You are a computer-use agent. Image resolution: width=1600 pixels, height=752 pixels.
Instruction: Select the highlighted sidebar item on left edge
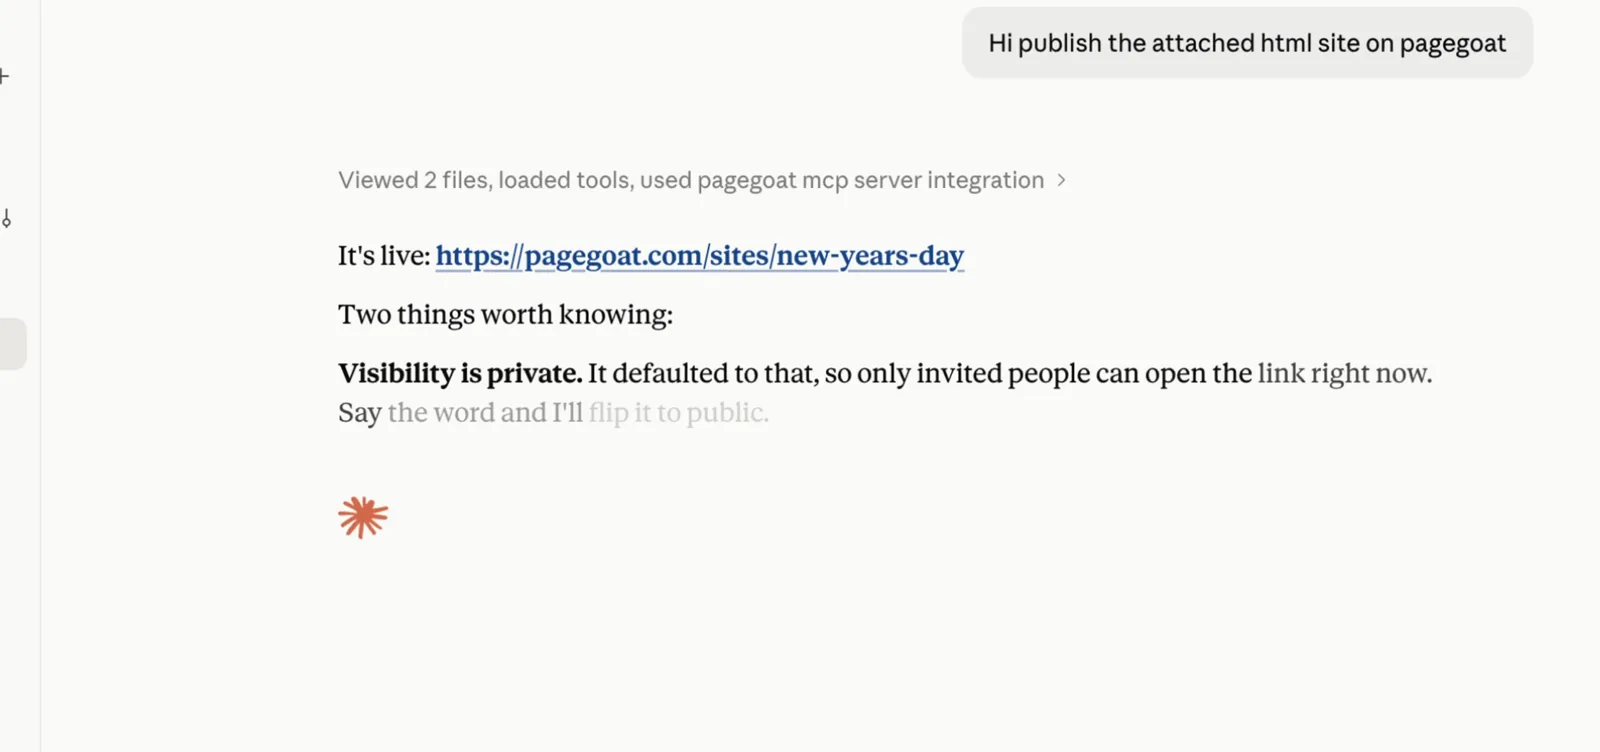click(13, 344)
